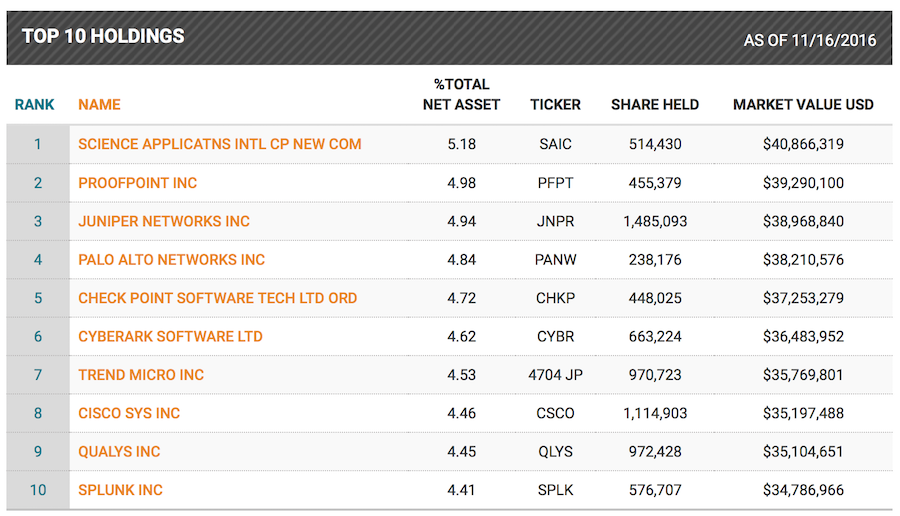The image size is (900, 516).
Task: Click the Top 10 Holdings title
Action: click(103, 37)
